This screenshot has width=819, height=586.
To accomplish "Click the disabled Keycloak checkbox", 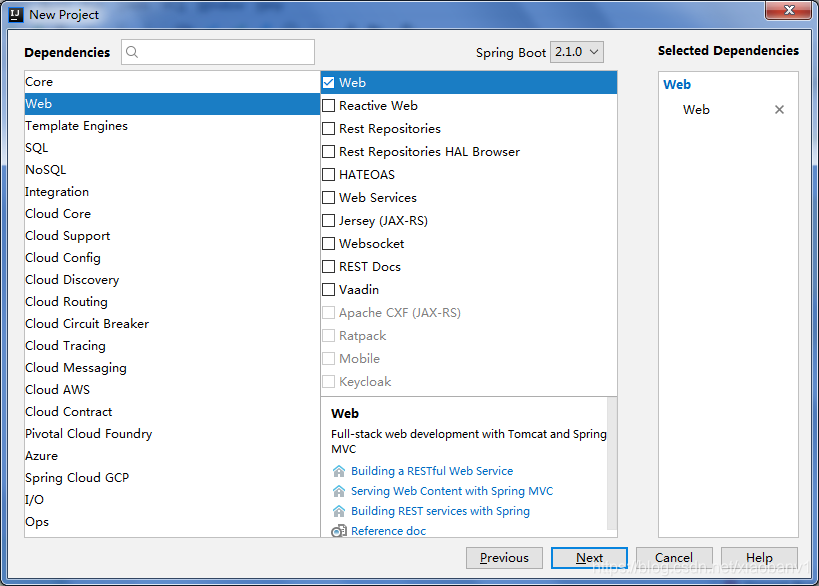I will pos(329,381).
